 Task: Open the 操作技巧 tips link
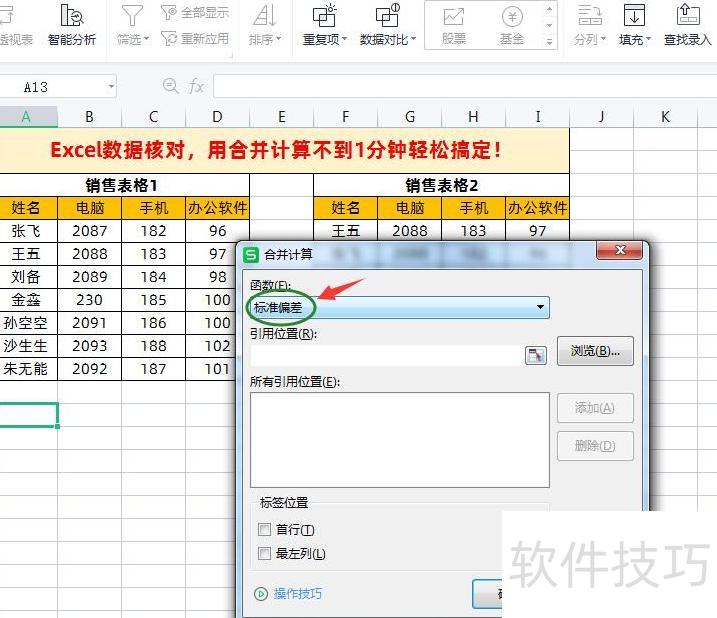[x=297, y=594]
